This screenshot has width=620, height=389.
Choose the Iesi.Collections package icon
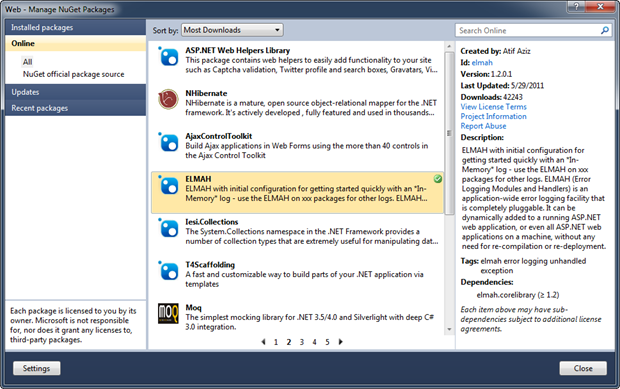(169, 228)
